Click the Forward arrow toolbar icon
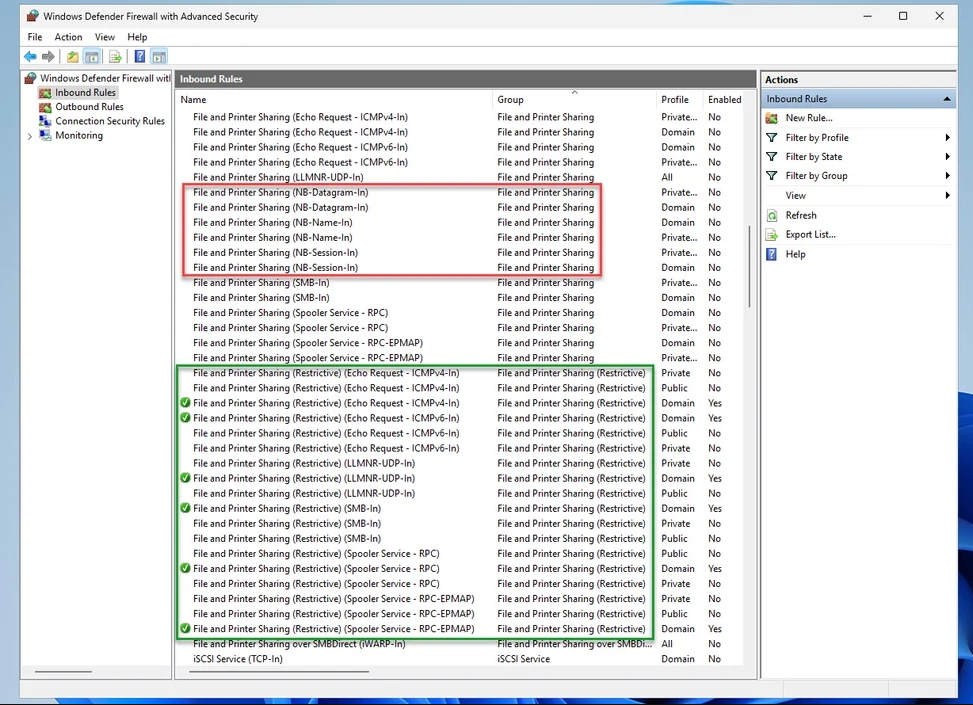973x705 pixels. tap(48, 57)
